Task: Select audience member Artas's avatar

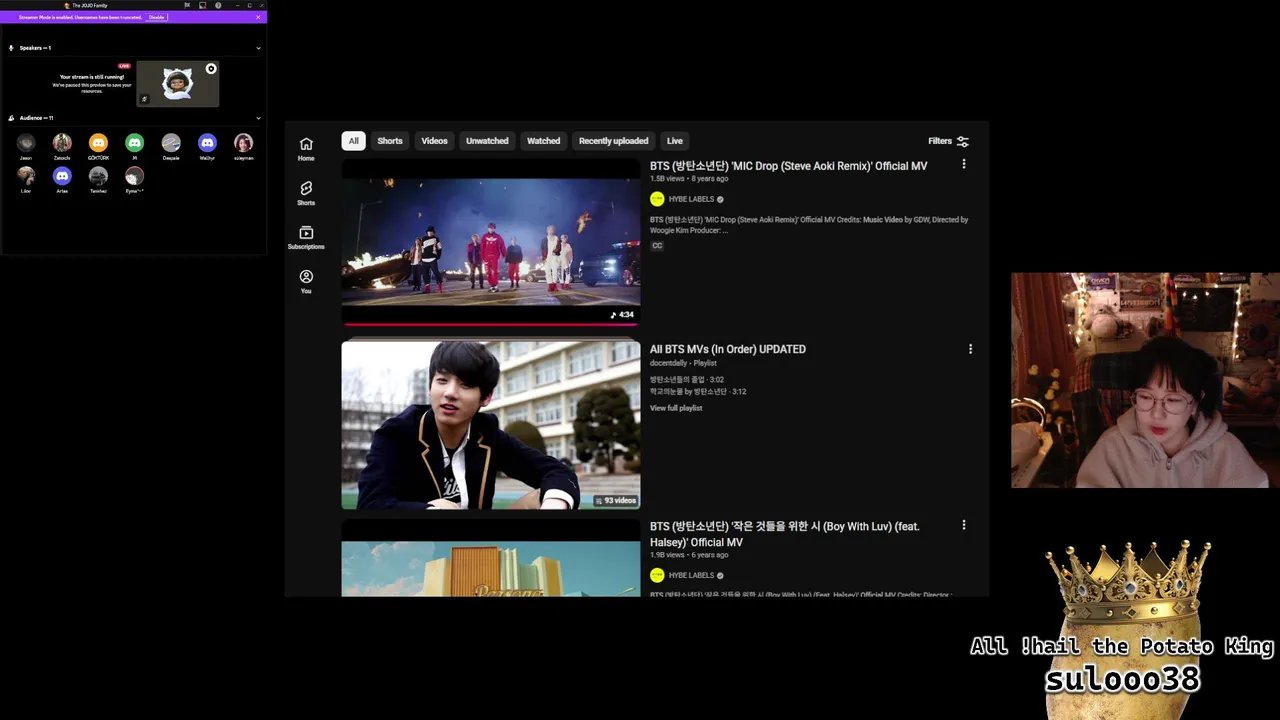Action: coord(62,176)
